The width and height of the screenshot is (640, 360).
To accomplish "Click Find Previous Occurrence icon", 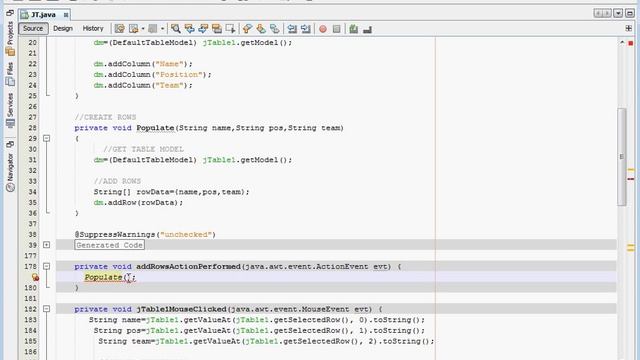I will [189, 29].
